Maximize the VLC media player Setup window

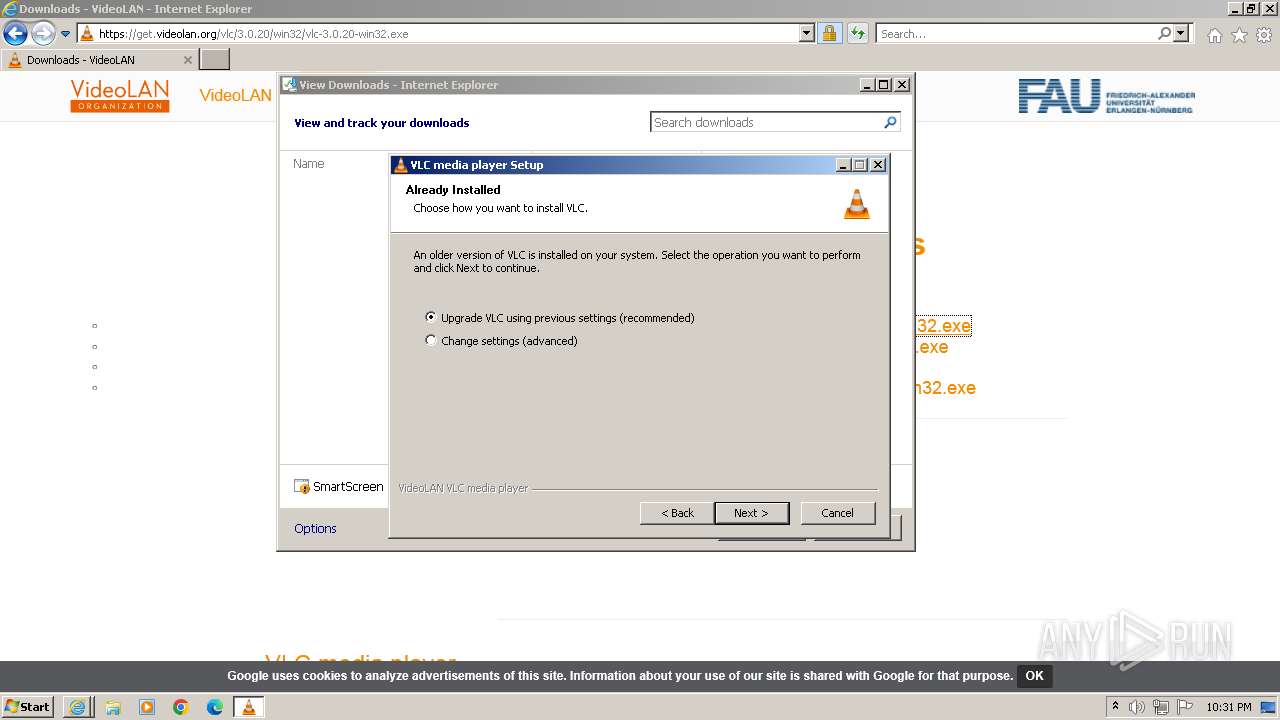860,165
